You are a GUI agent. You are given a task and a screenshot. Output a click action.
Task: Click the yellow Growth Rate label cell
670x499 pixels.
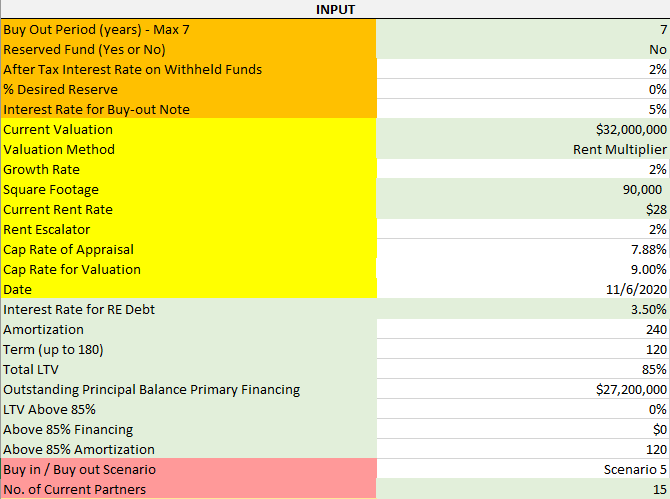tap(188, 170)
